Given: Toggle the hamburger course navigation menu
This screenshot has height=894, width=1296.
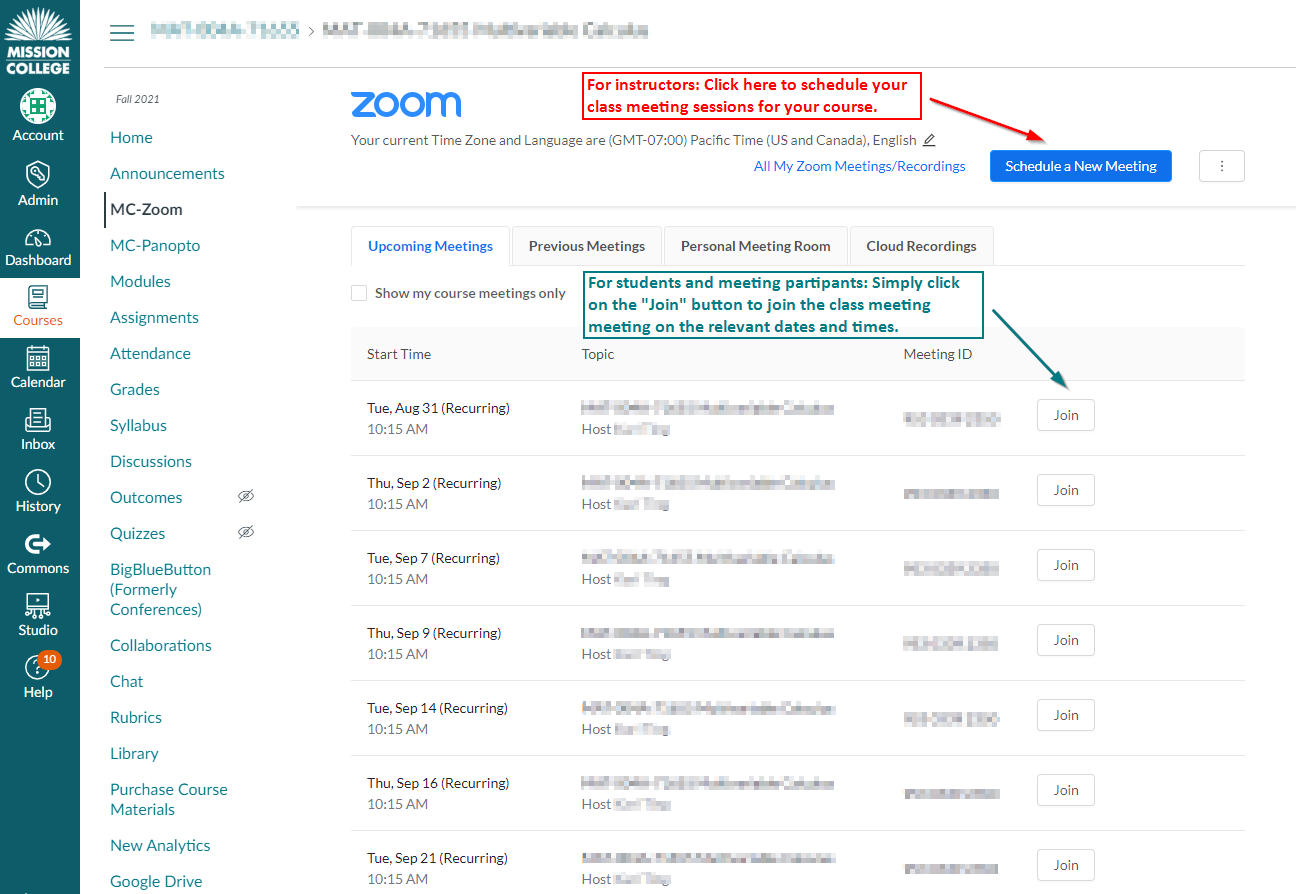Looking at the screenshot, I should (x=122, y=33).
